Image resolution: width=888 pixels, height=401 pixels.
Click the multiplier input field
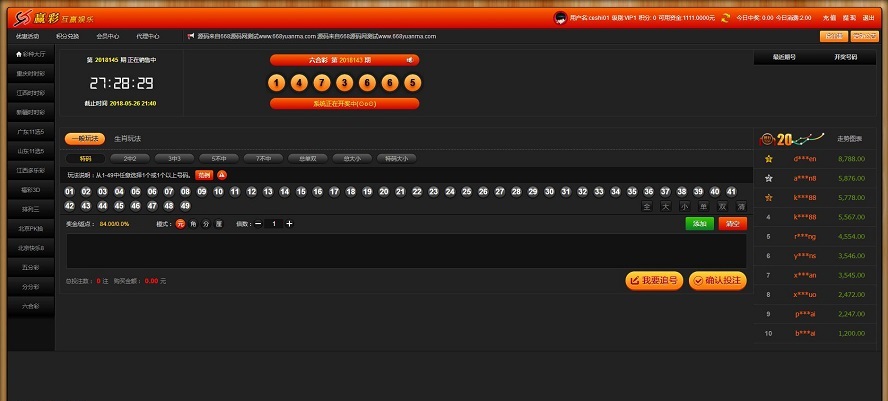(x=273, y=223)
